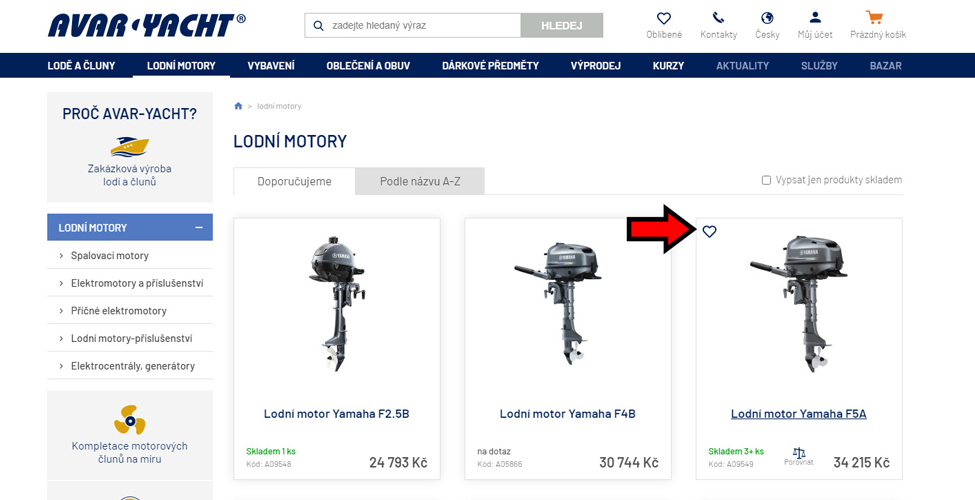Collapse the LODNÍ MOTORY sidebar section
975x500 pixels.
coord(199,228)
